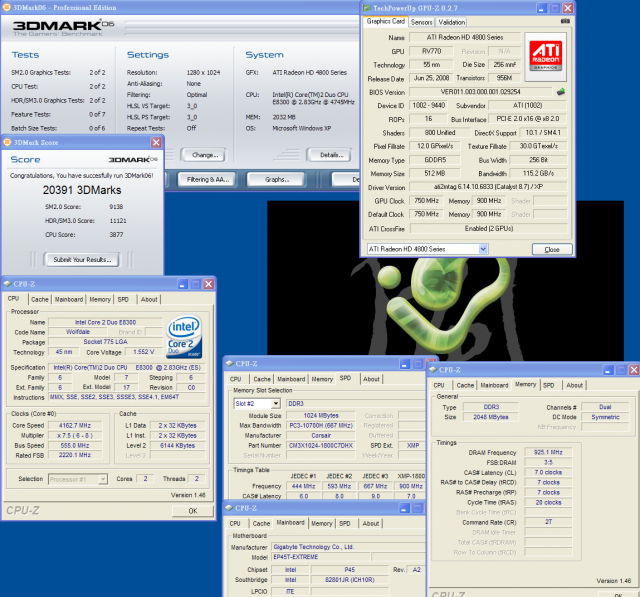Click the title icon of the CPU-Z Memory window
This screenshot has width=640, height=597.
(433, 369)
